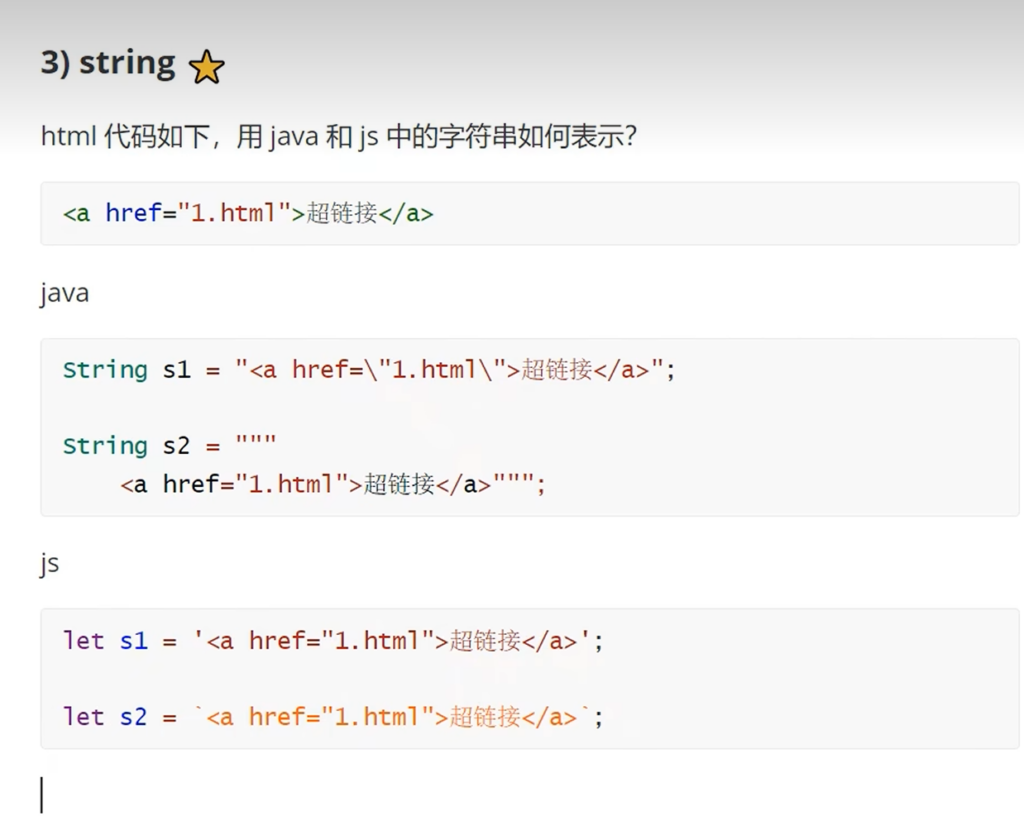Image resolution: width=1024 pixels, height=816 pixels.
Task: Select the "java" section label
Action: click(64, 293)
